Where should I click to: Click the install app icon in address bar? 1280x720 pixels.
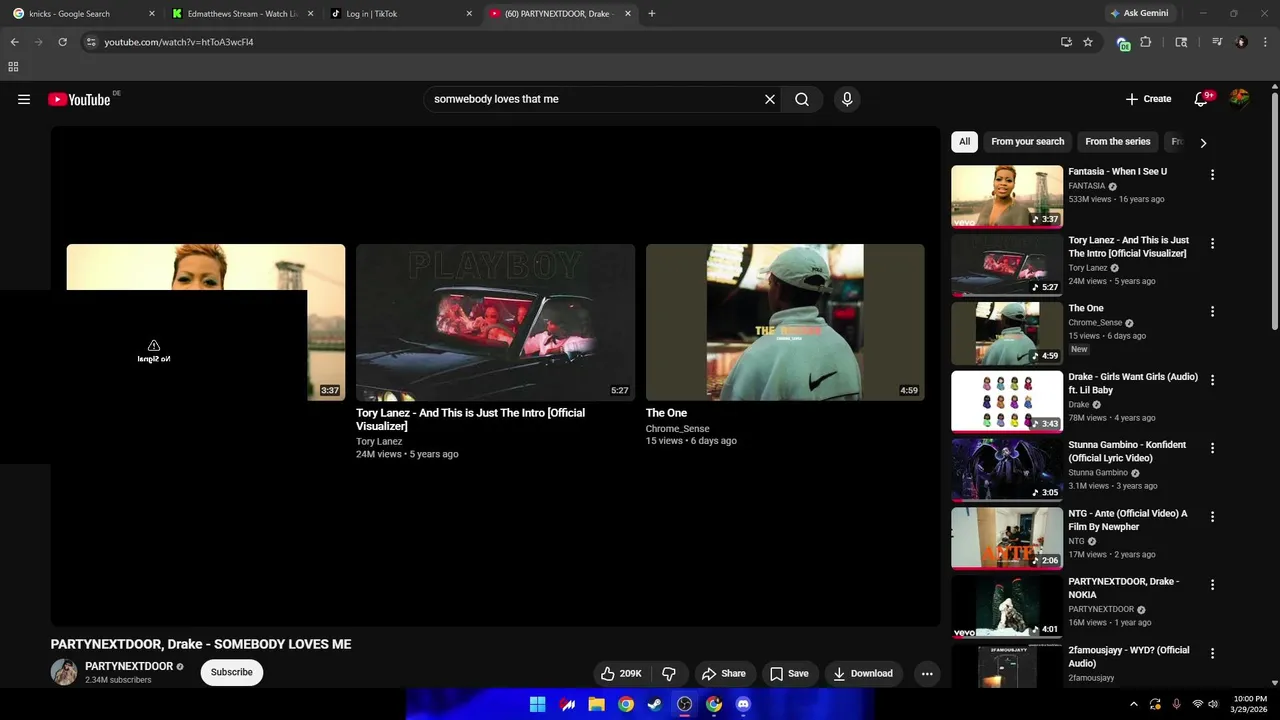[x=1066, y=42]
